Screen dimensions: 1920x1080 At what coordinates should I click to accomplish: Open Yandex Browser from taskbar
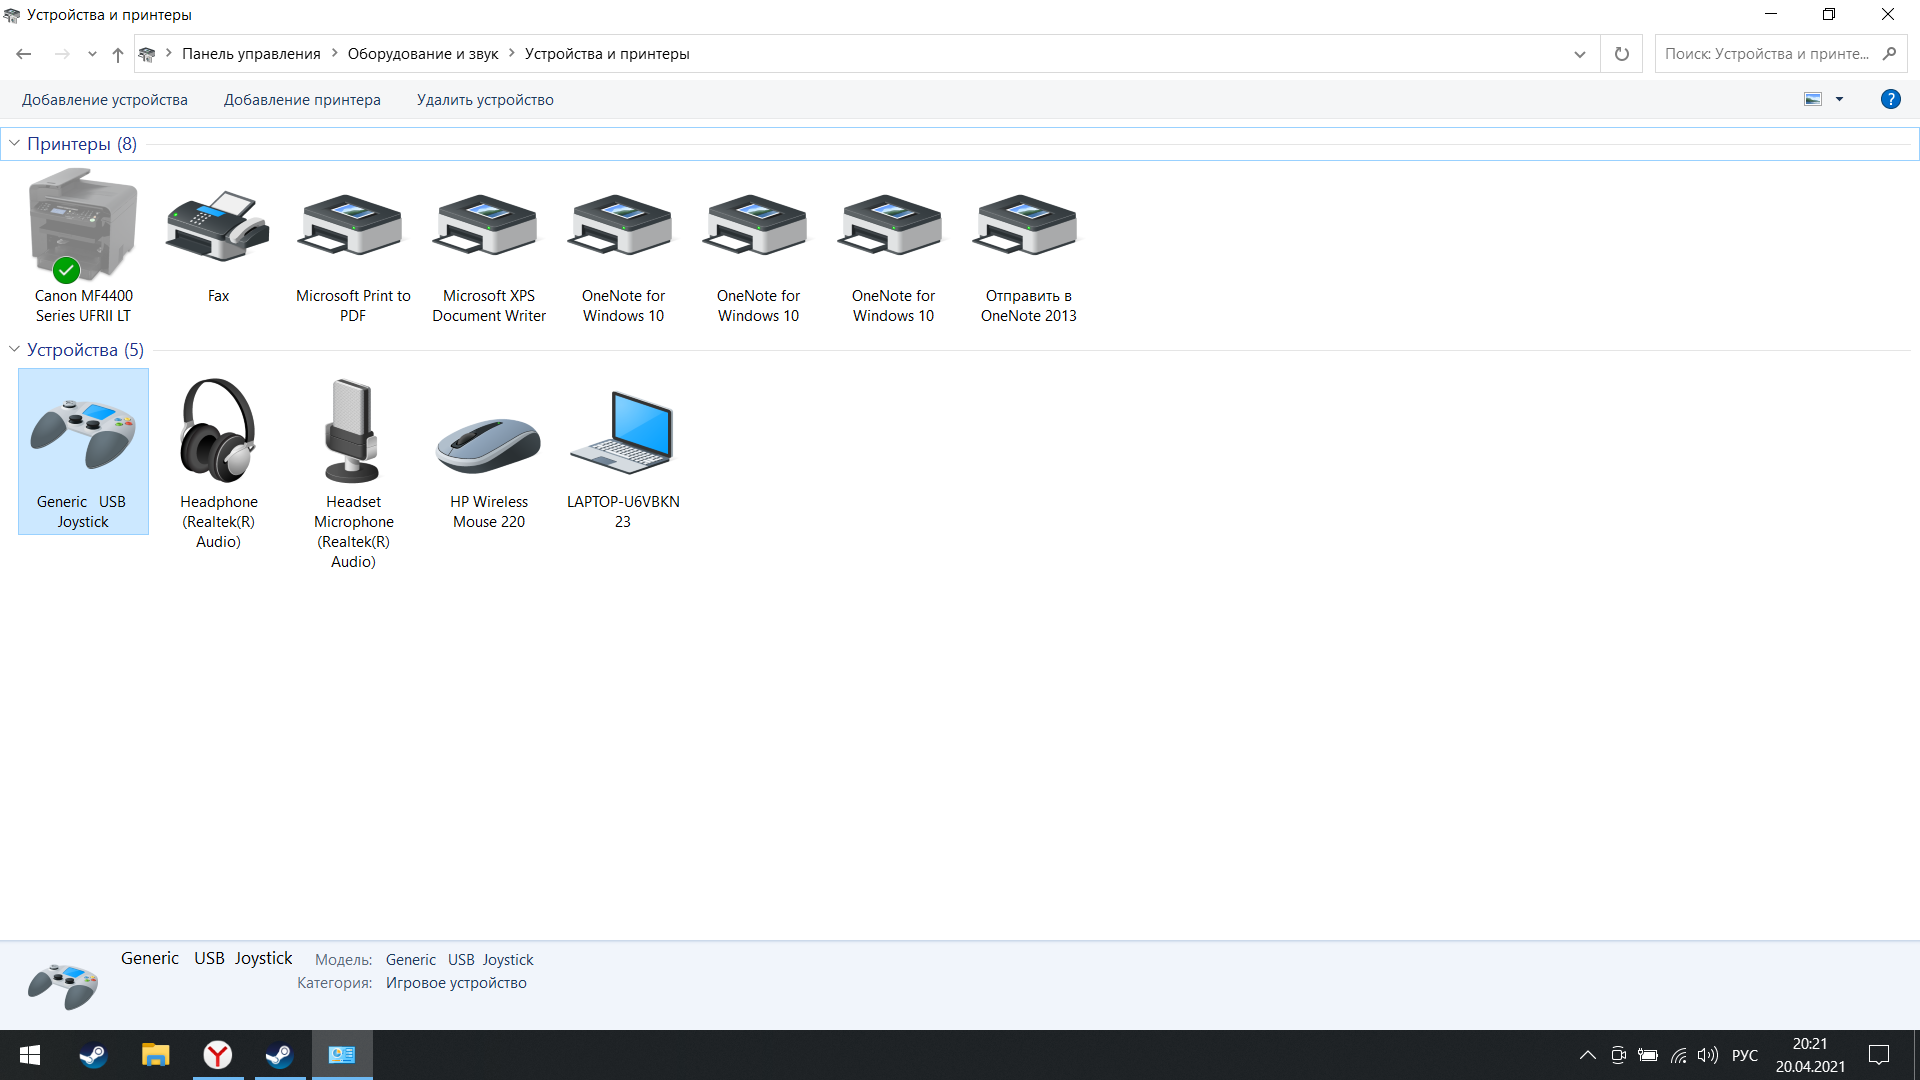218,1055
